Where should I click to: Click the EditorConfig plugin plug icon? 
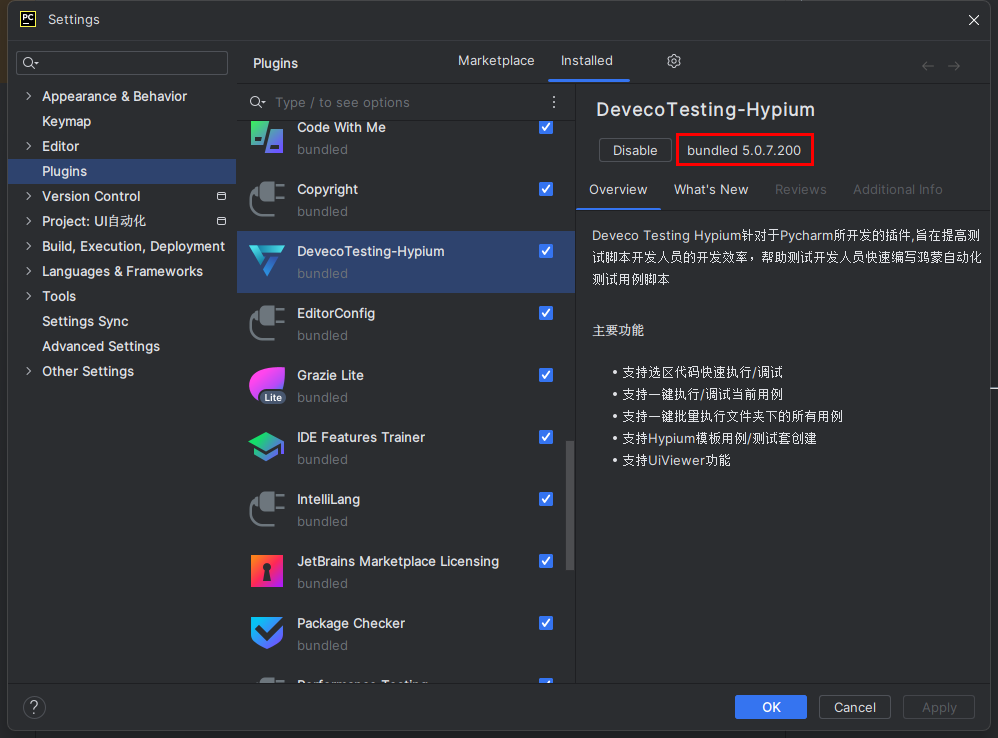267,323
